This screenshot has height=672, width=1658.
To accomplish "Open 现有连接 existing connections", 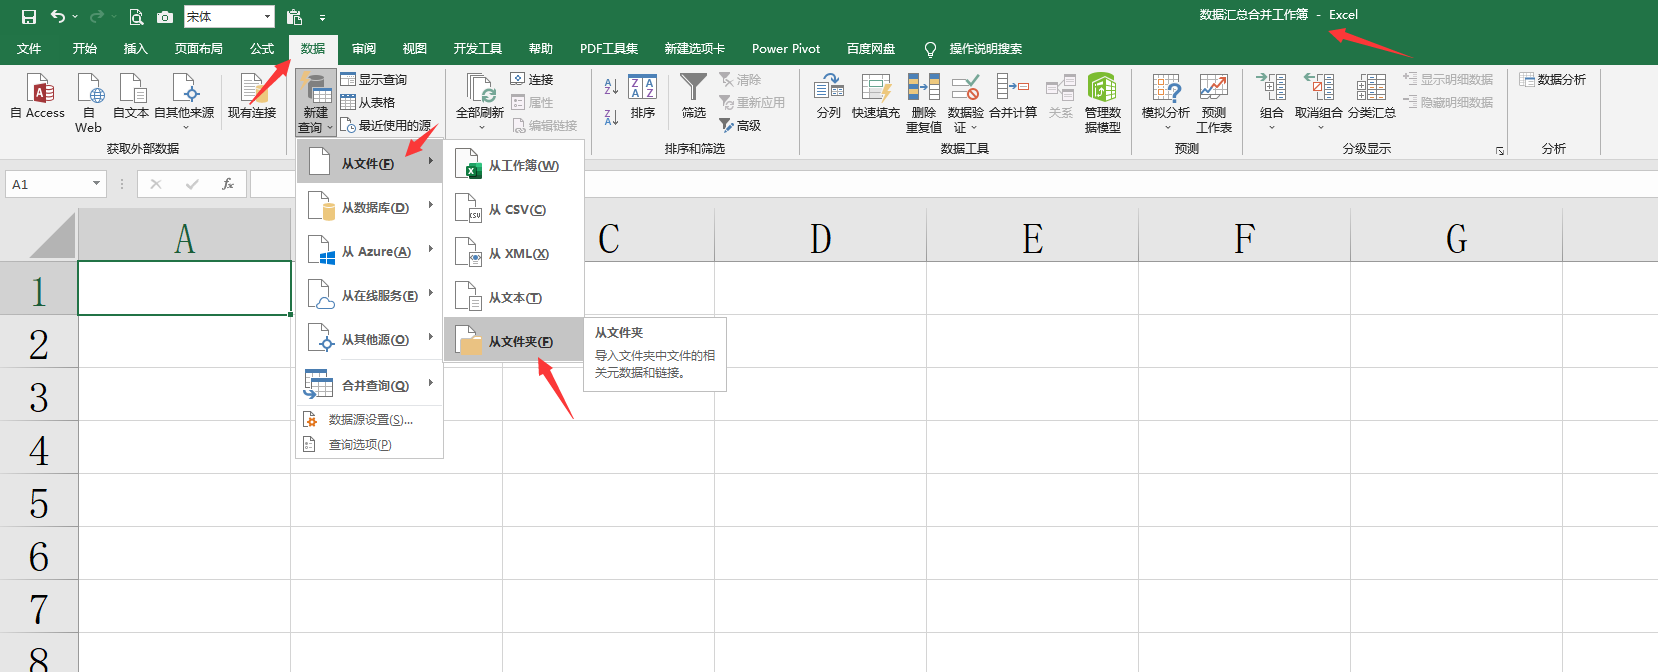I will click(252, 96).
